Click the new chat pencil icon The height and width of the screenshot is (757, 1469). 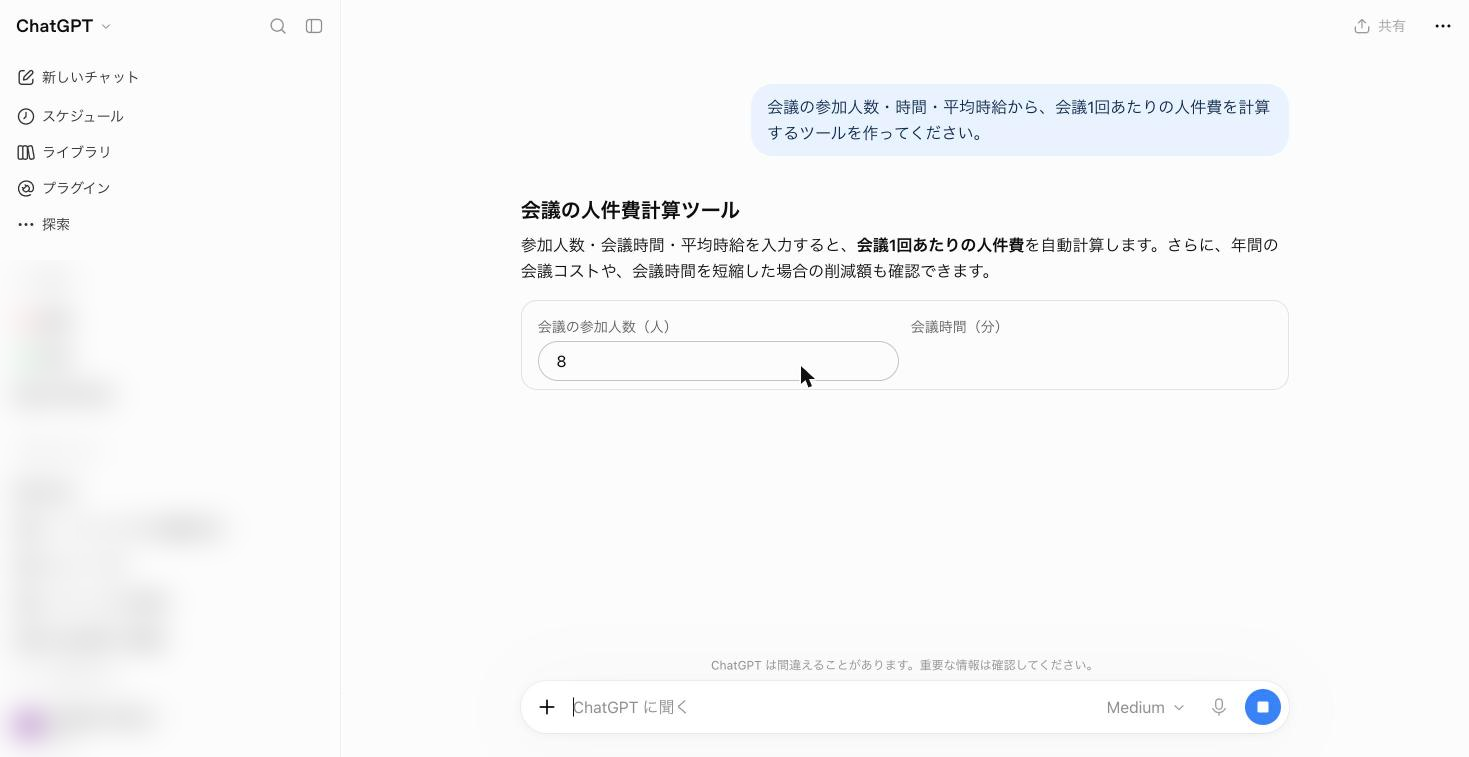[26, 77]
